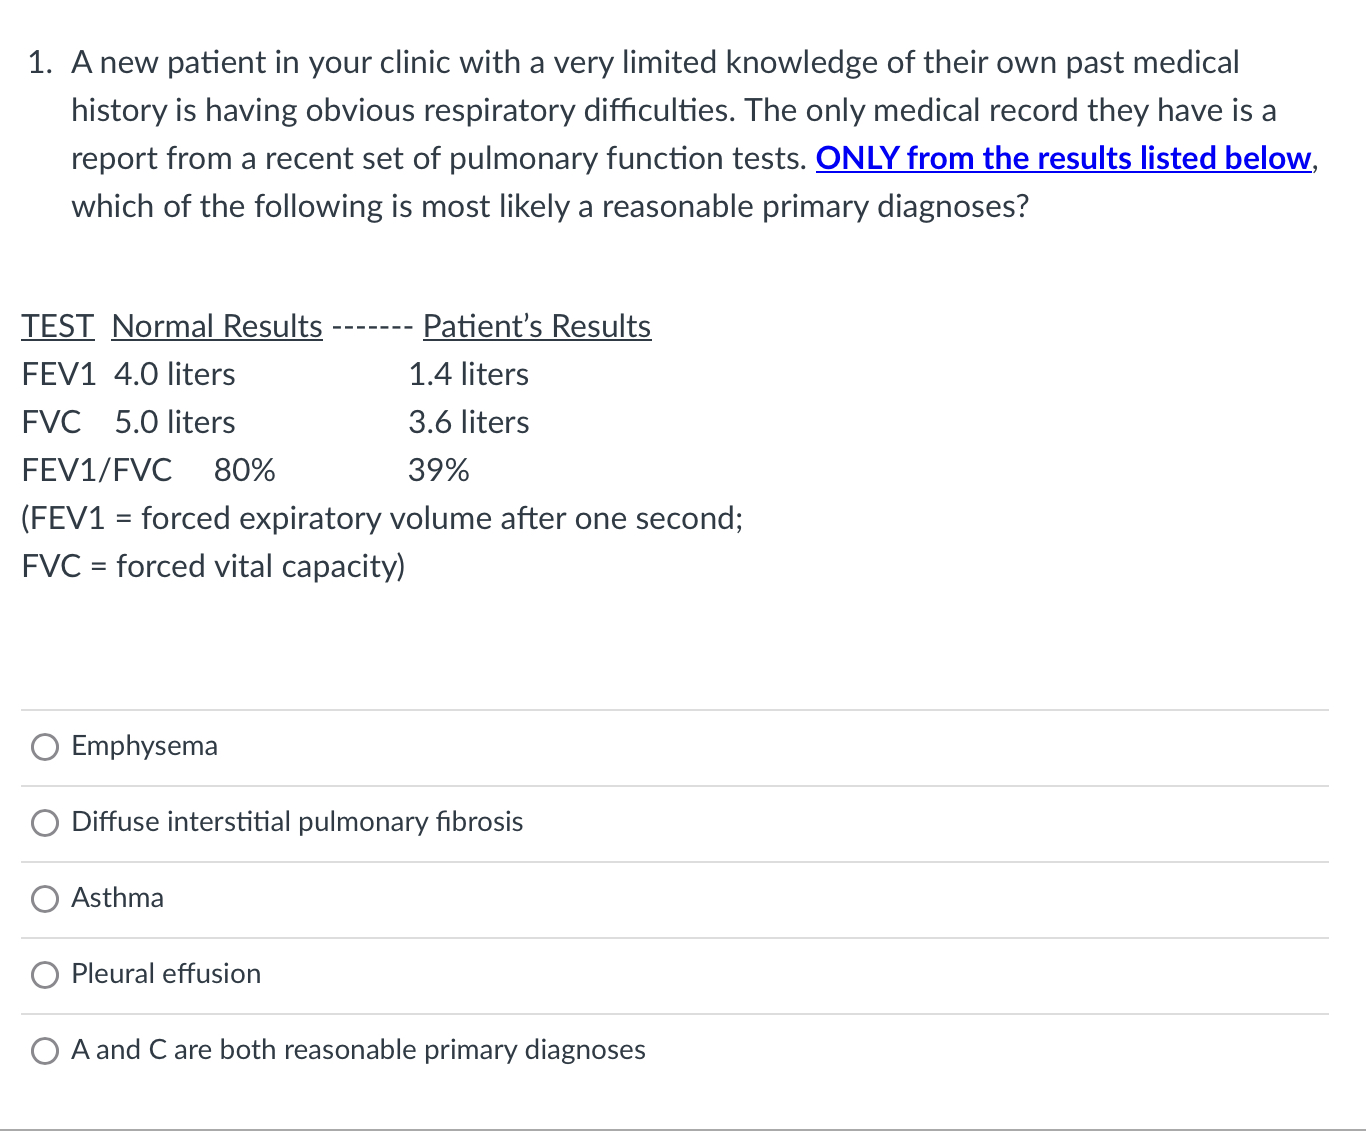Choose the Diffuse interstitial pulmonary fibrosis radio button
Viewport: 1366px width, 1137px height.
coord(45,823)
